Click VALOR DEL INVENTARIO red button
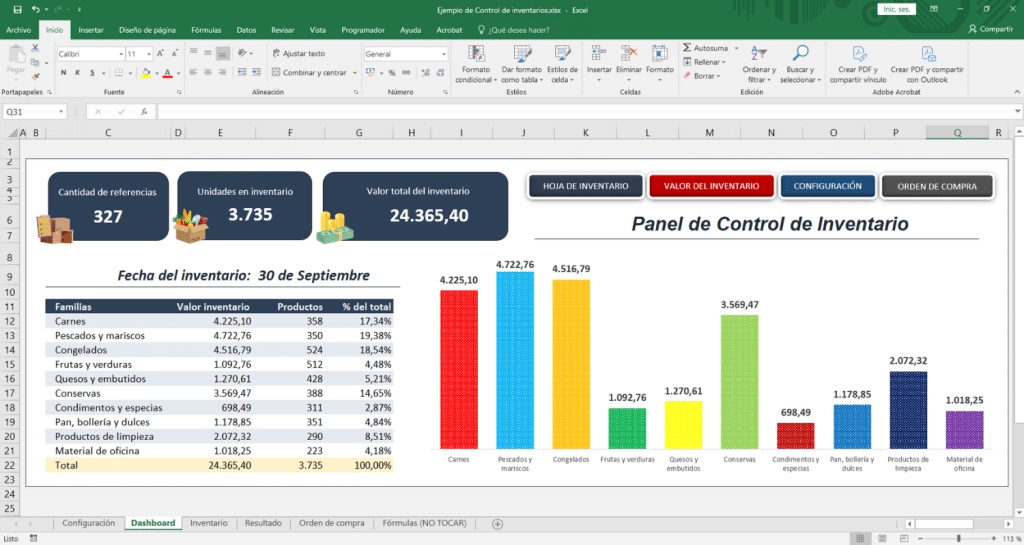 click(711, 186)
